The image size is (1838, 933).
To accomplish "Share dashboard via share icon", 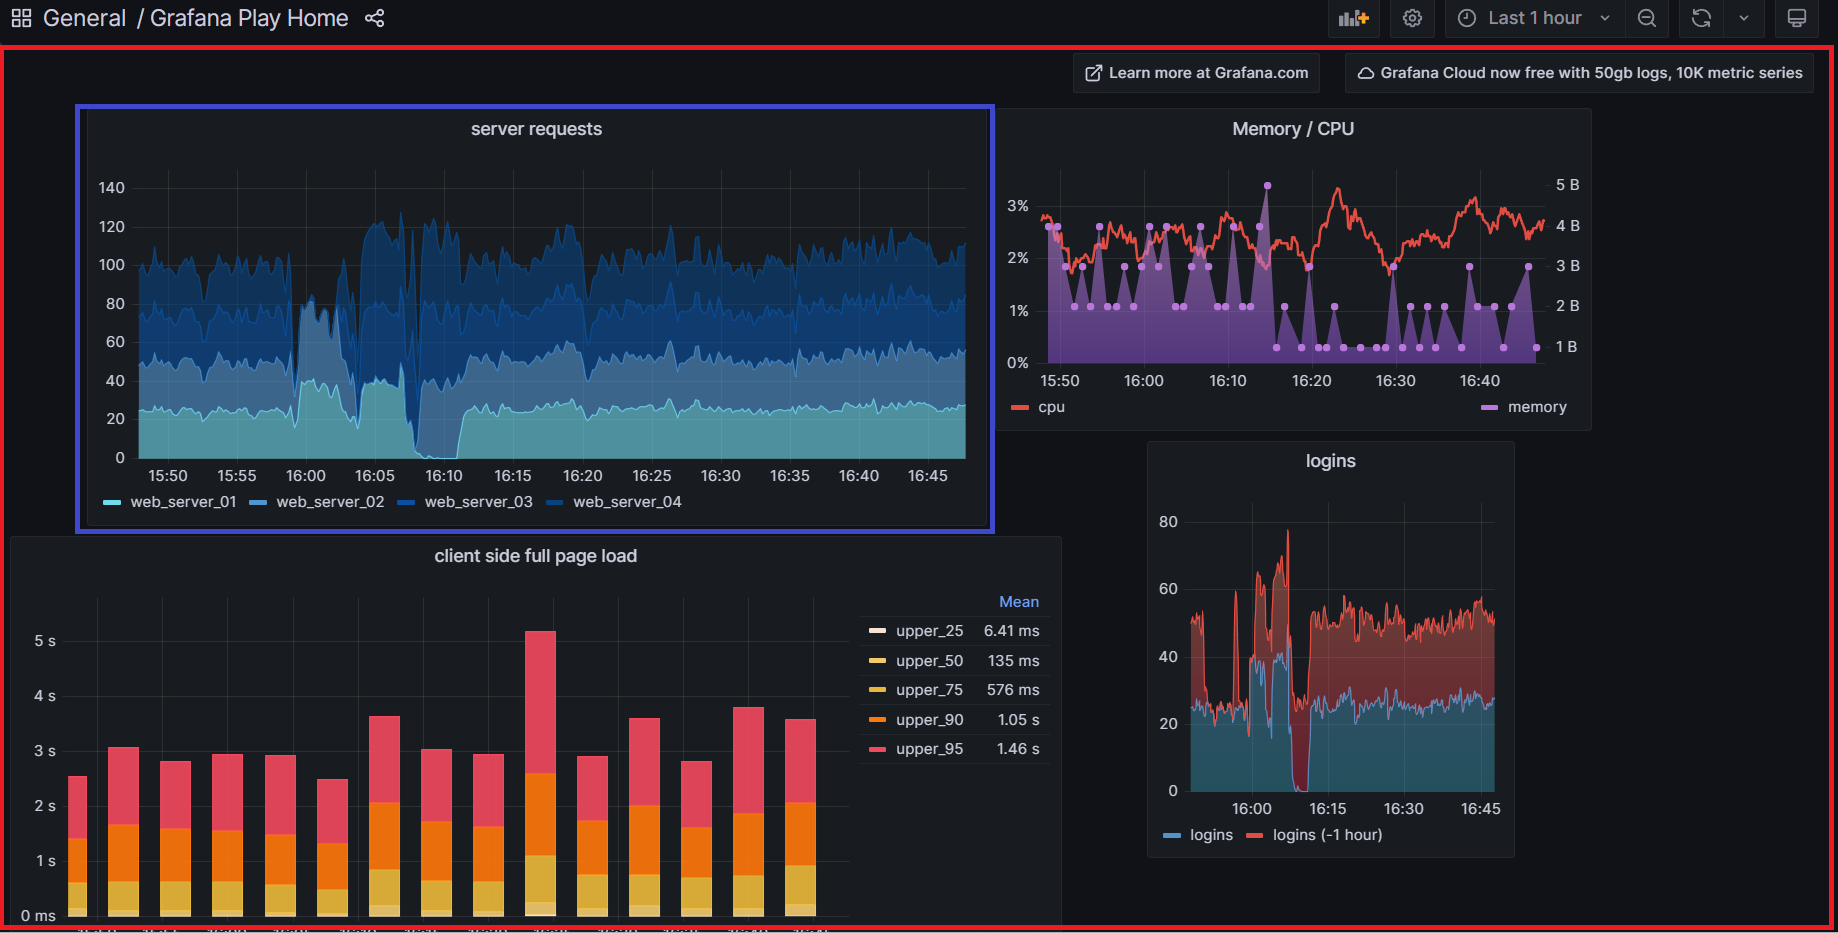I will tap(374, 18).
